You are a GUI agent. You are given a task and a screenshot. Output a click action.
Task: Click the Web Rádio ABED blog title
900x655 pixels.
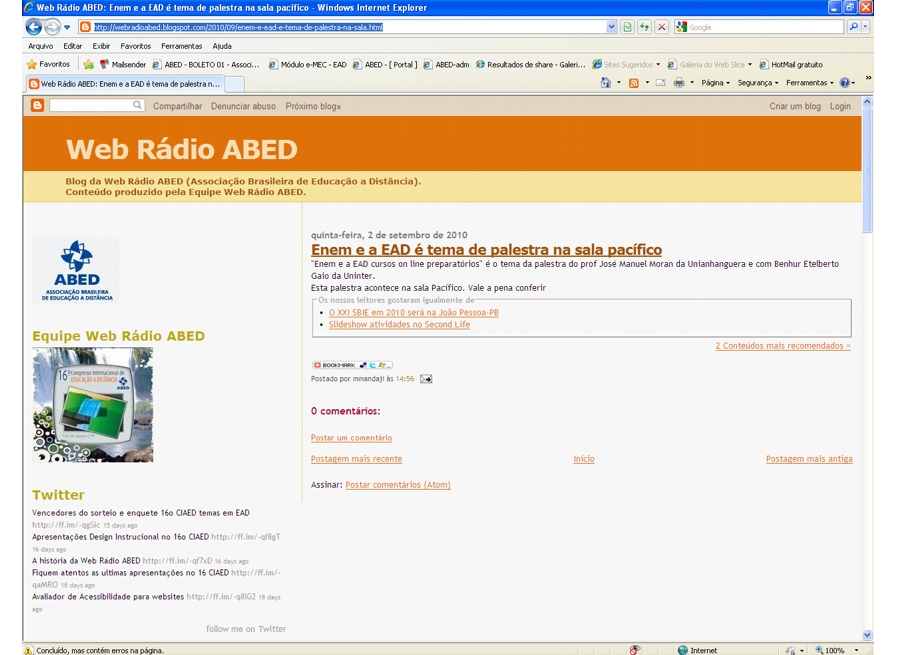pyautogui.click(x=181, y=149)
